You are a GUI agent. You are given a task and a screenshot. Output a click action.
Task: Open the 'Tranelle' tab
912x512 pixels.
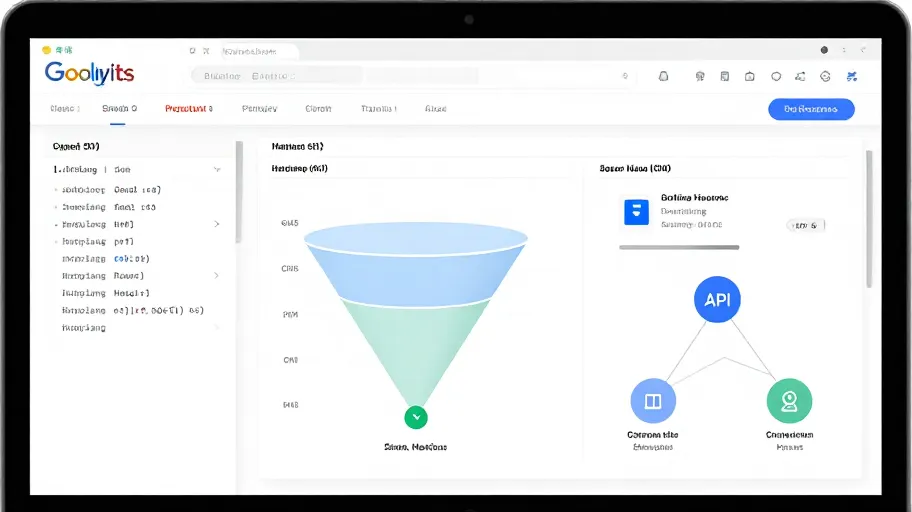click(379, 109)
